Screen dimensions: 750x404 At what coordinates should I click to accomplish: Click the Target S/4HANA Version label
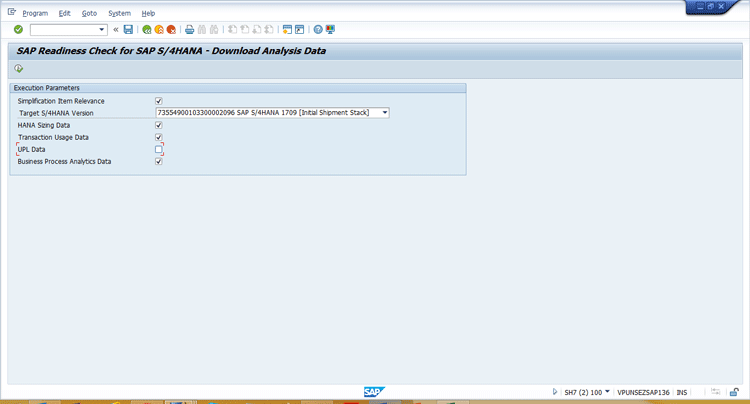tap(56, 113)
